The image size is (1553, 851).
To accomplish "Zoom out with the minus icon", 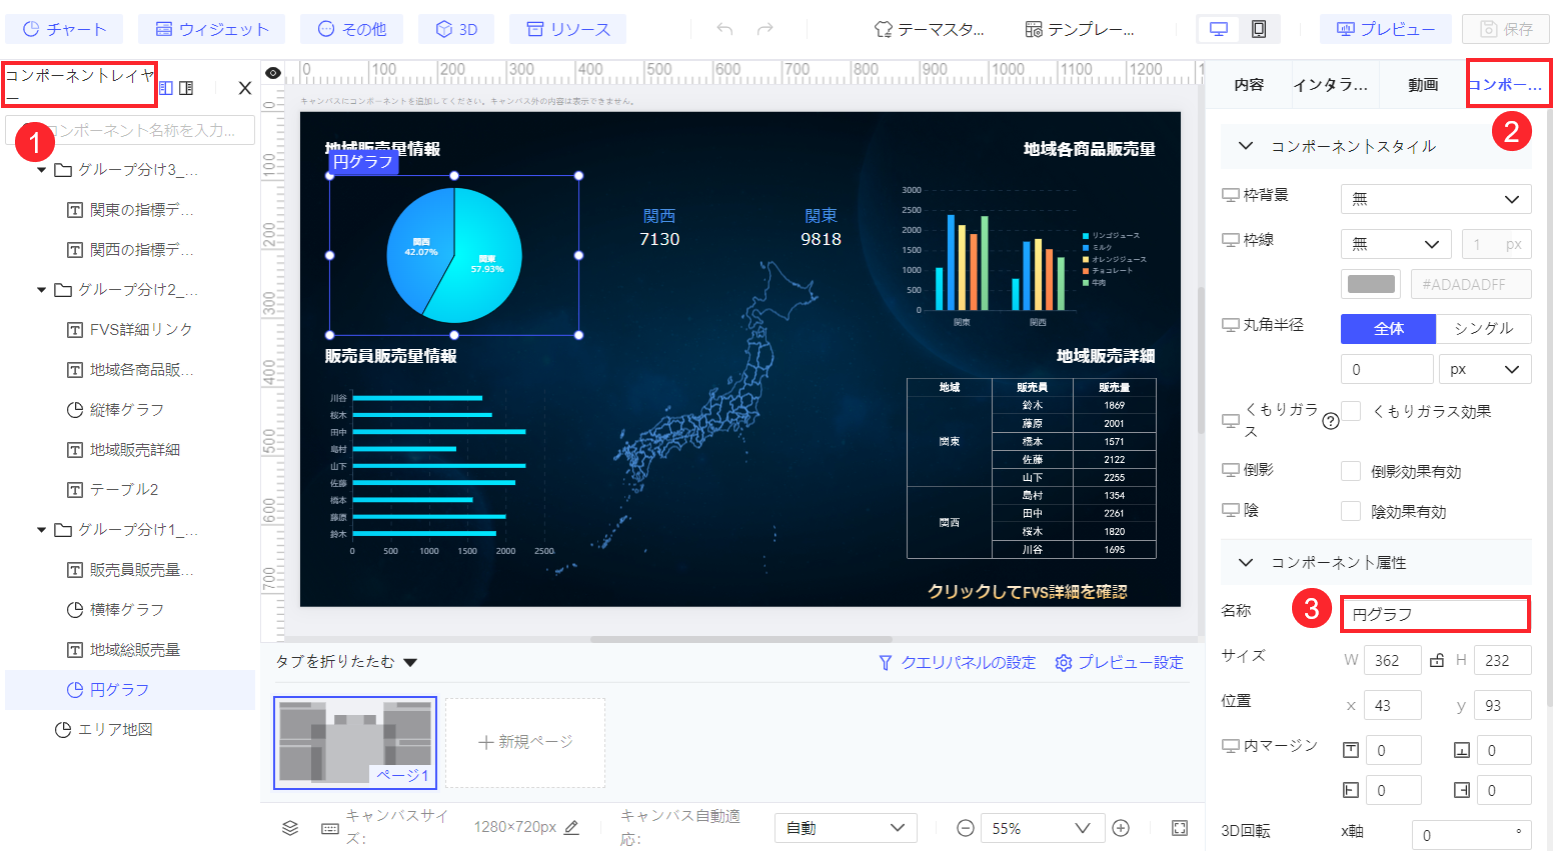I will tap(965, 828).
